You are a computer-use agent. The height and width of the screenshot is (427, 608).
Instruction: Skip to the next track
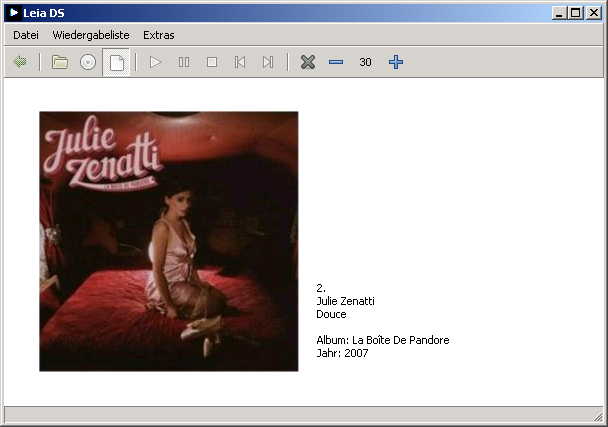point(268,62)
